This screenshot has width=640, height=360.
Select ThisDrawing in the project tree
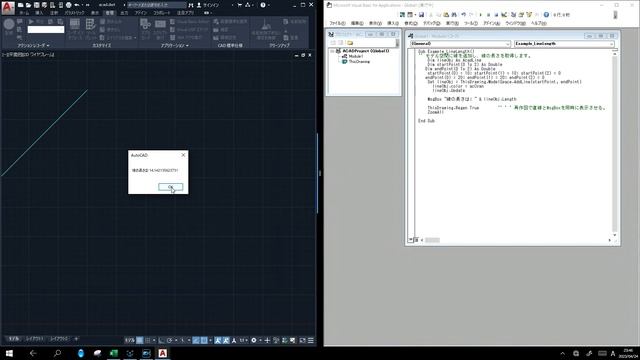point(359,62)
